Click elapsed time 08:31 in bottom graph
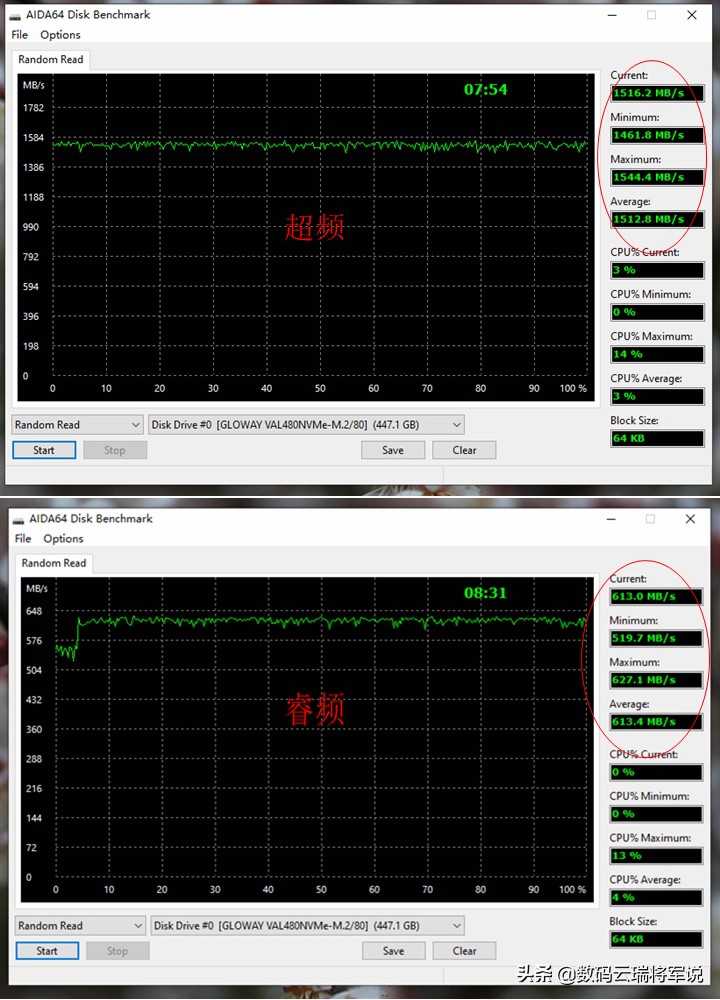This screenshot has height=1000, width=720. click(x=485, y=593)
